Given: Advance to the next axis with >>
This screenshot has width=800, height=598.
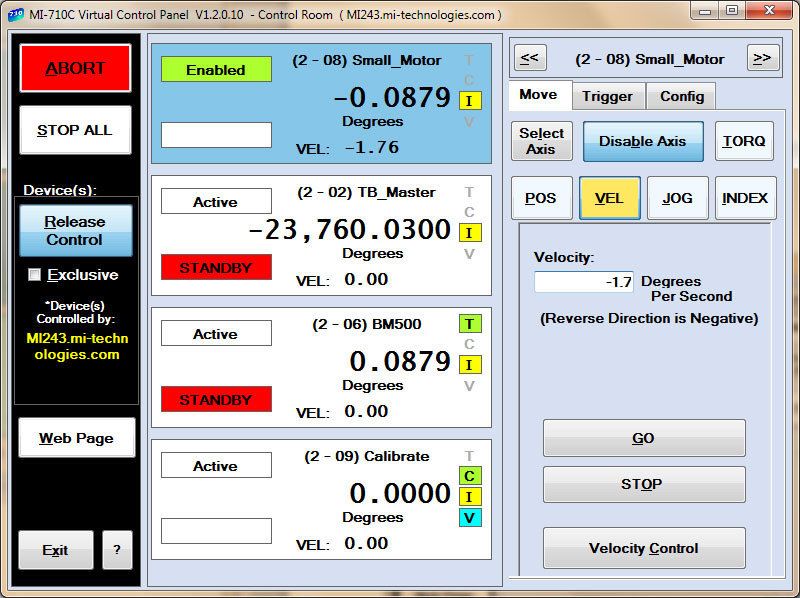Looking at the screenshot, I should click(763, 58).
